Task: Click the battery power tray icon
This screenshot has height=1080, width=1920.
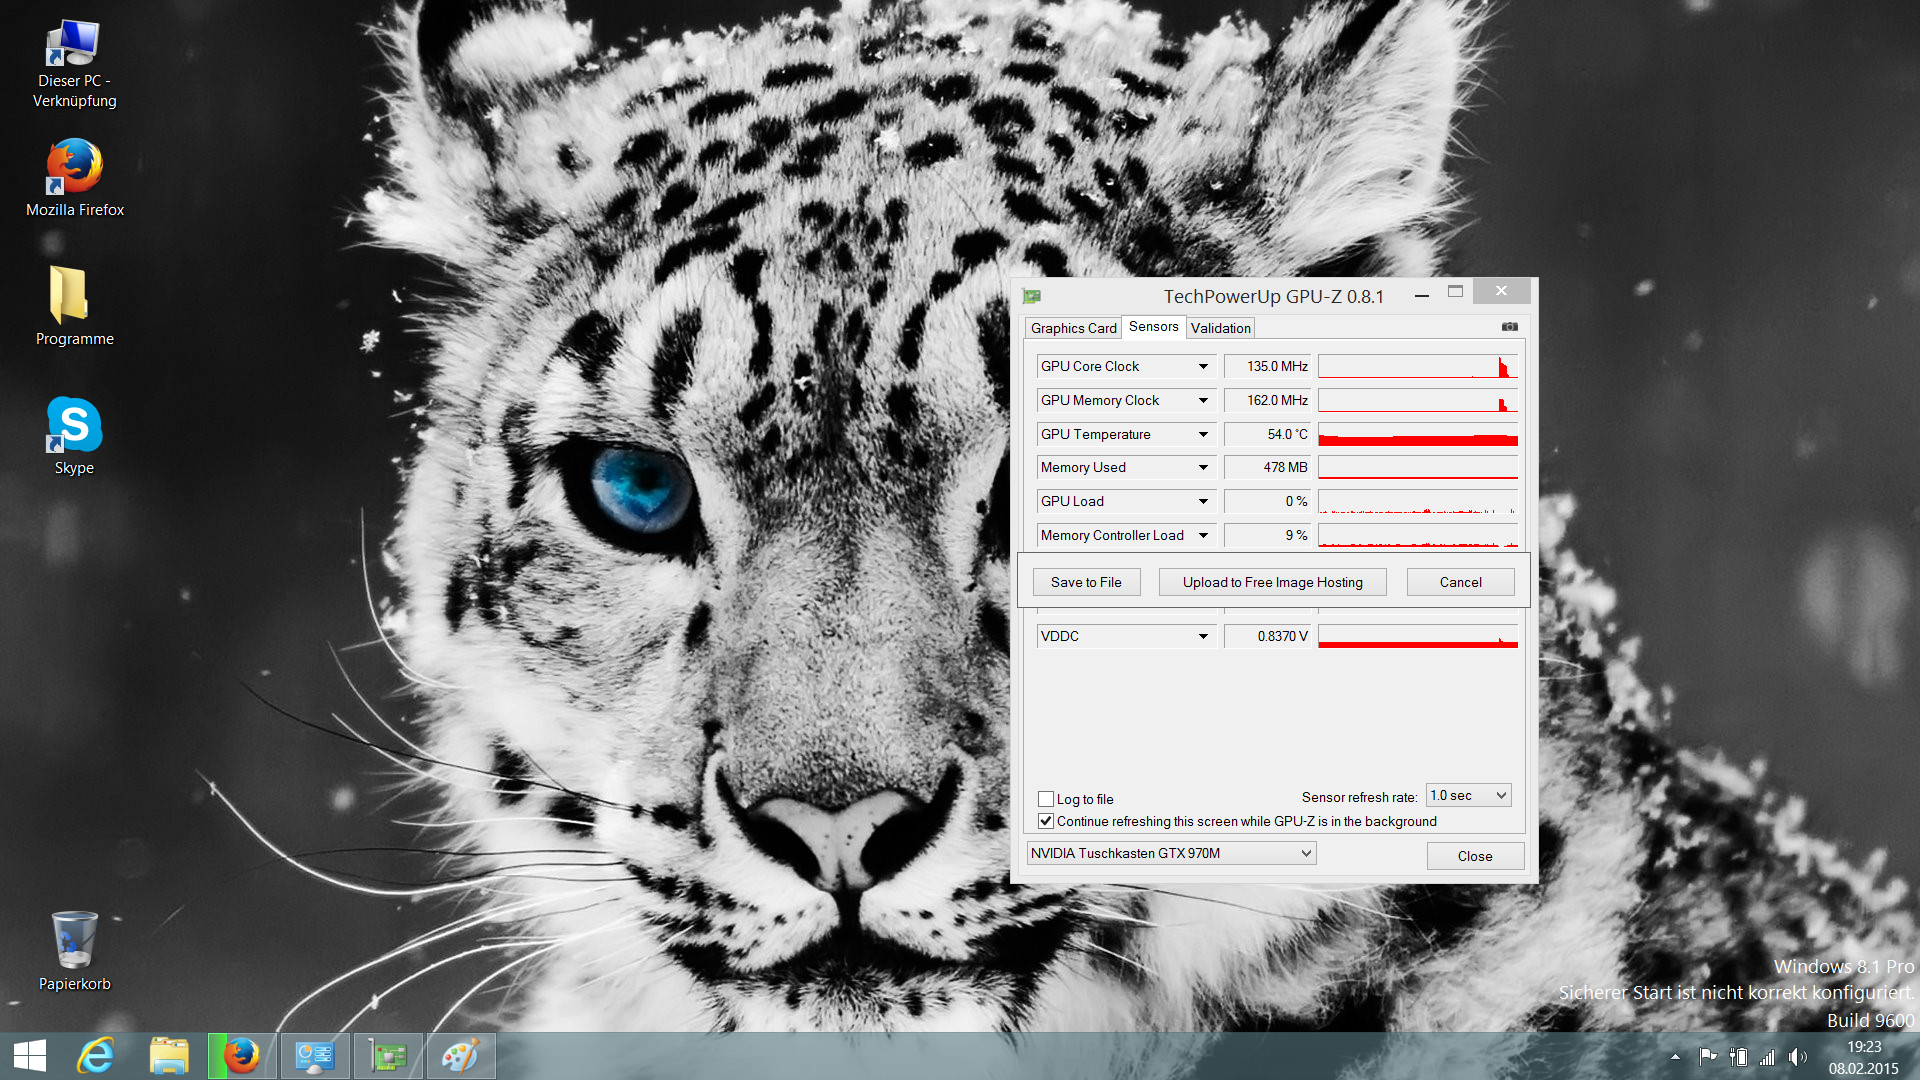Action: [x=1738, y=1057]
